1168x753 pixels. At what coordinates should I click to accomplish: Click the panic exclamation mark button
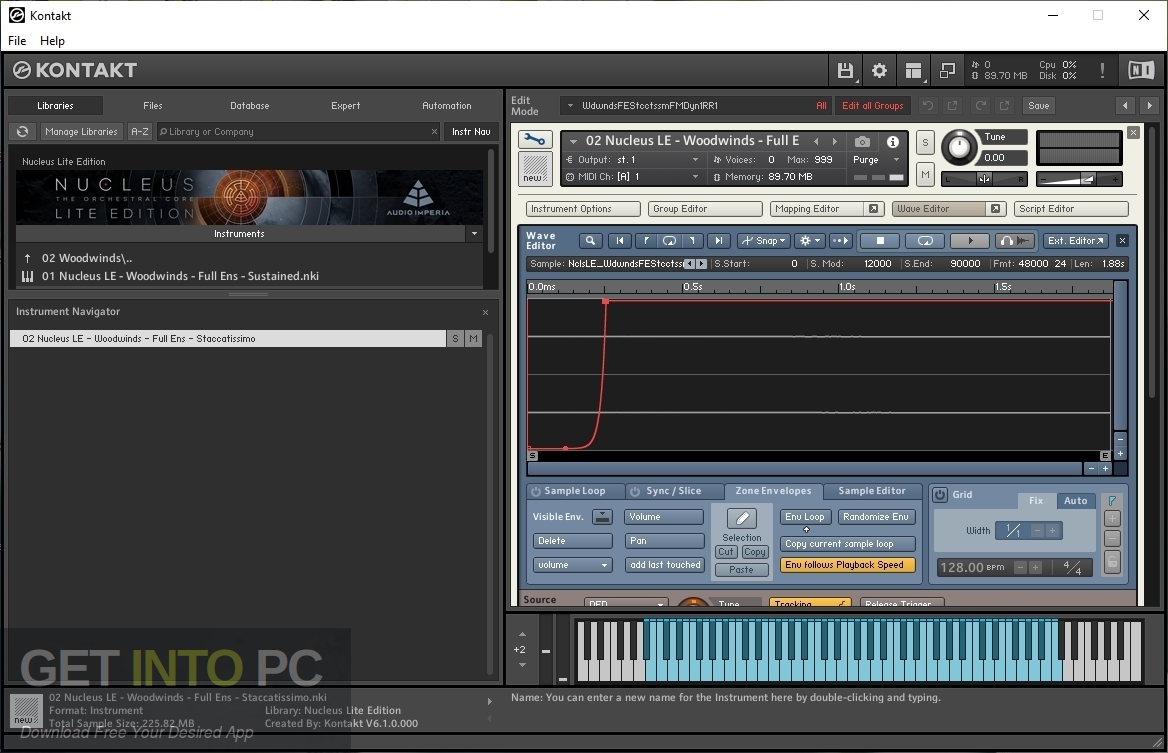point(1102,71)
